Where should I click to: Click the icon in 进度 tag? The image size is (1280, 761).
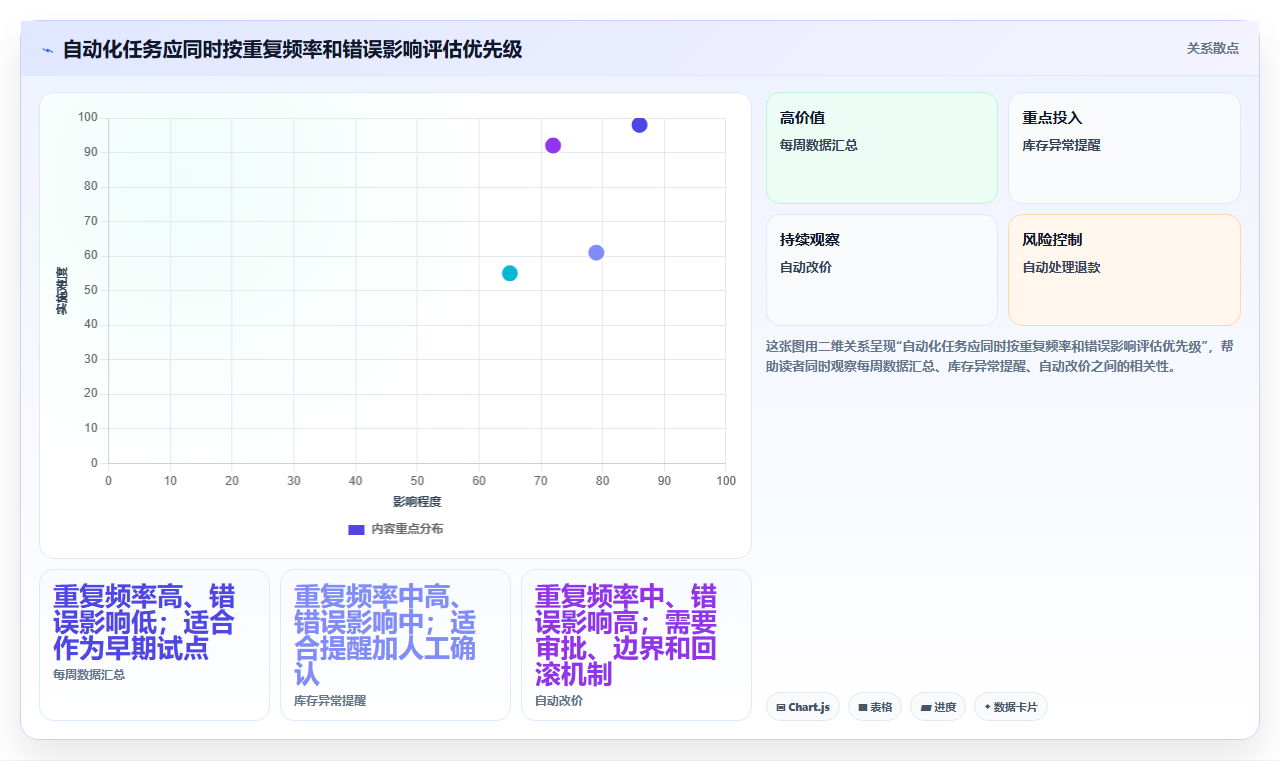pyautogui.click(x=926, y=708)
